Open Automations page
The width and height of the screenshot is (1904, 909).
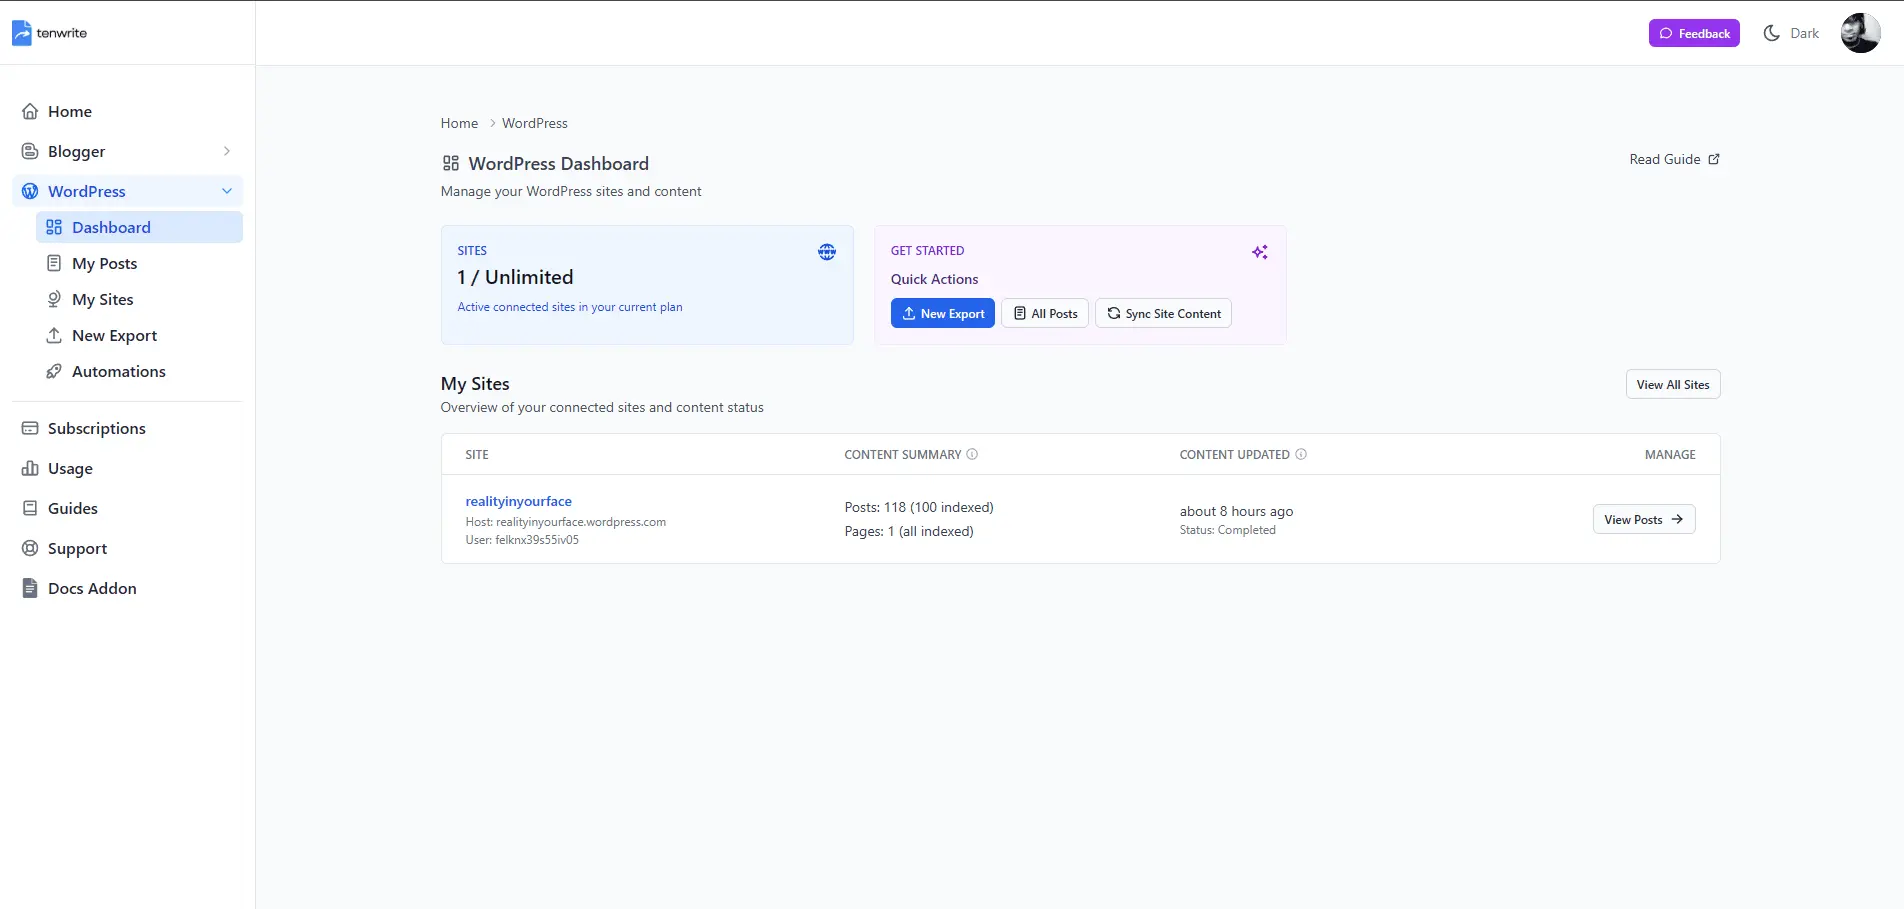pos(139,371)
